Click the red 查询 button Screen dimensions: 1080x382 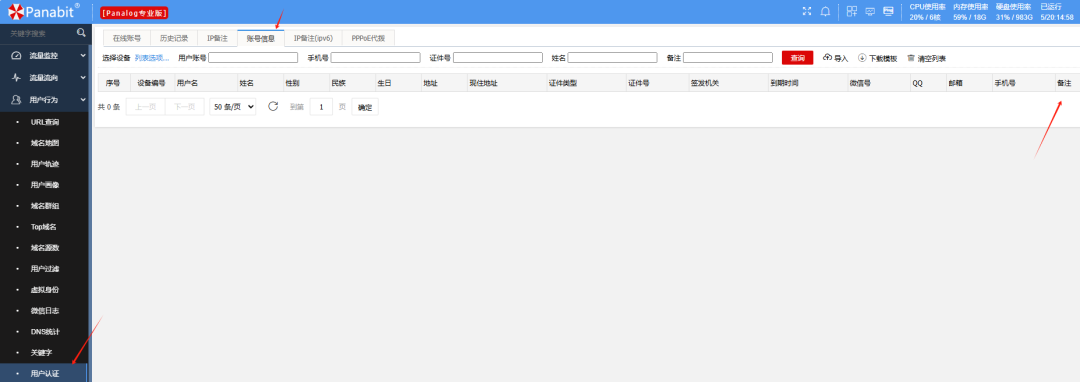tap(798, 58)
